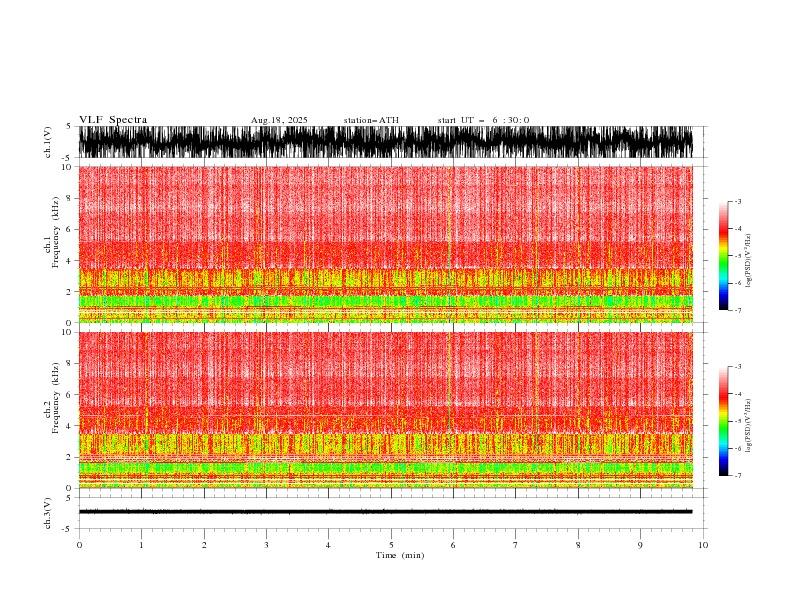Click the "-3" tick on ch.1 color bar
Screen dimensions: 792x612
(x=737, y=201)
